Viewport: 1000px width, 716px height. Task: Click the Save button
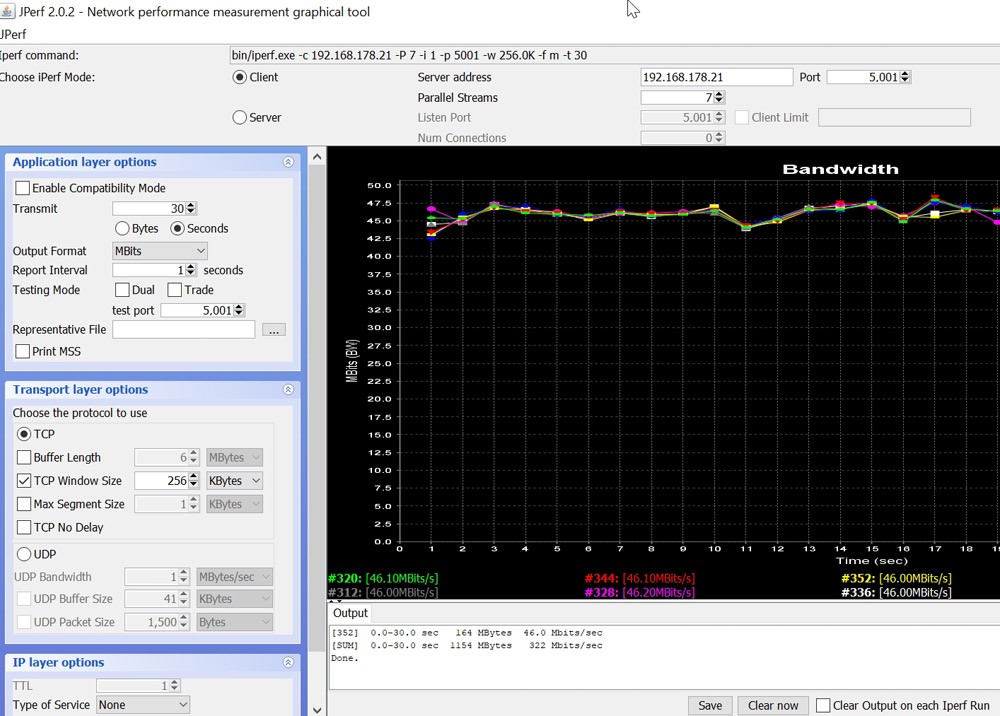(x=710, y=705)
